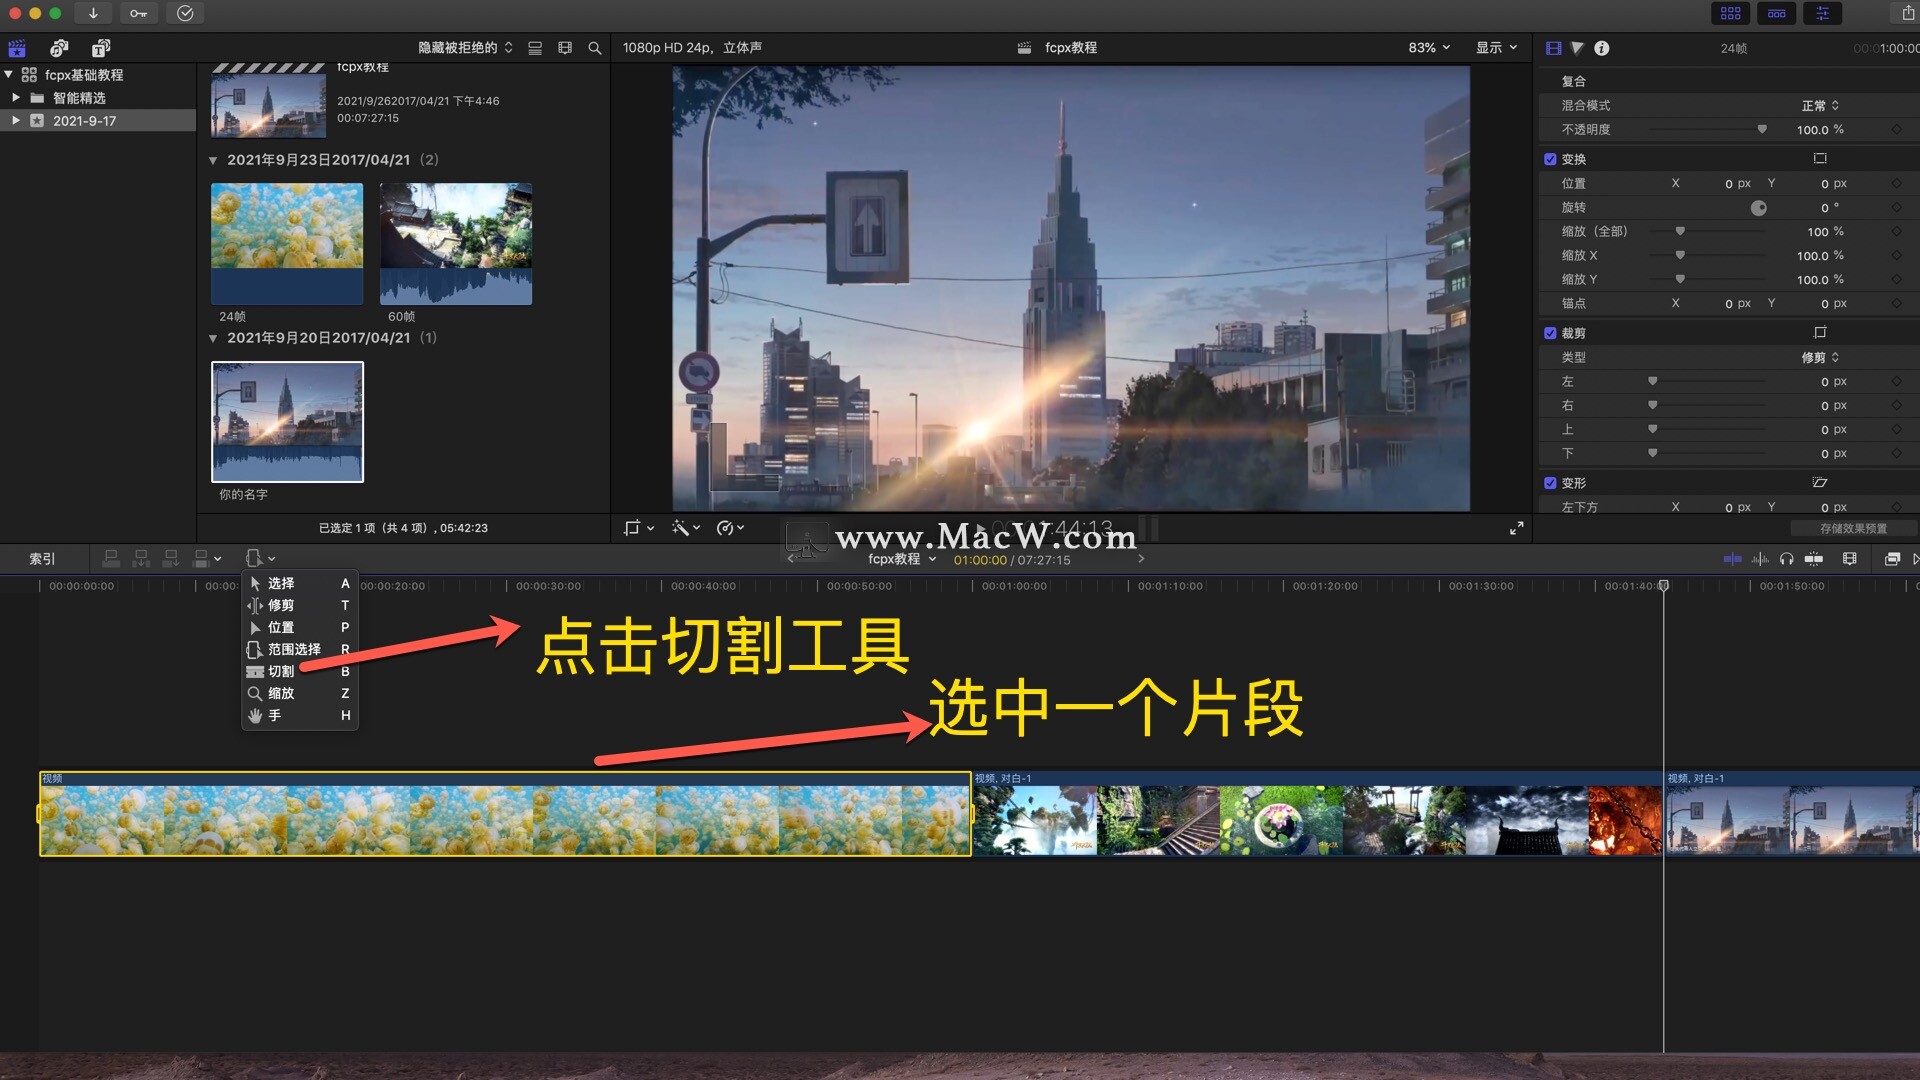Choose the Trim tool (修剪) in the menu
This screenshot has height=1080, width=1920.
click(x=281, y=605)
